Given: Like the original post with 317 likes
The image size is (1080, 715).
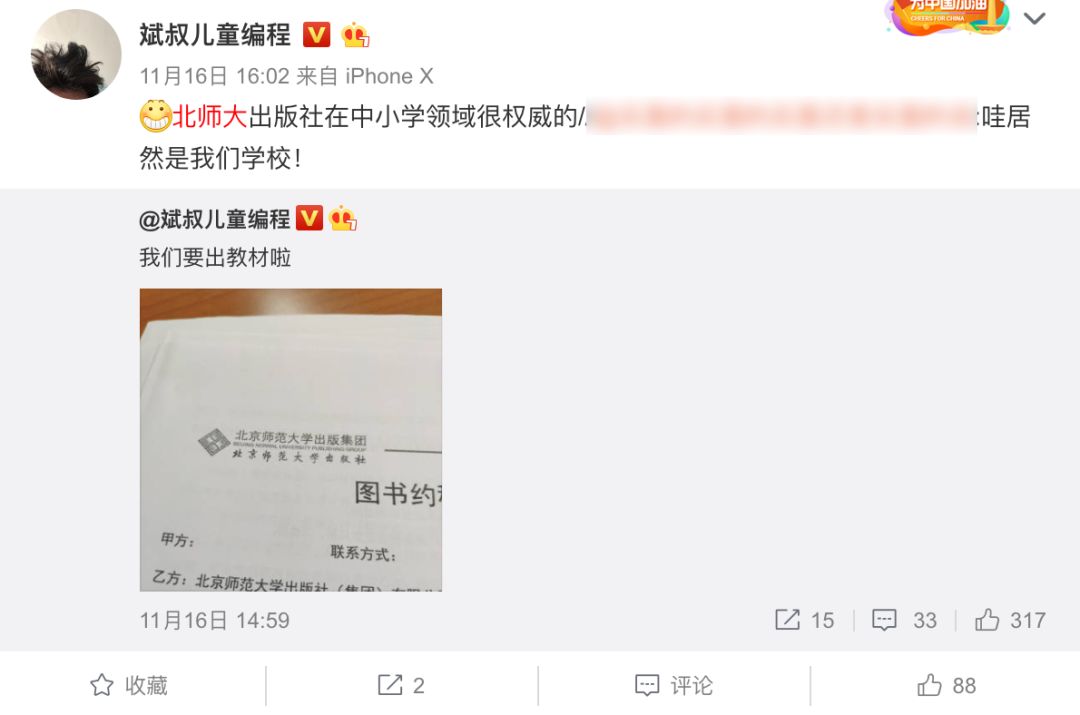Looking at the screenshot, I should [1010, 620].
